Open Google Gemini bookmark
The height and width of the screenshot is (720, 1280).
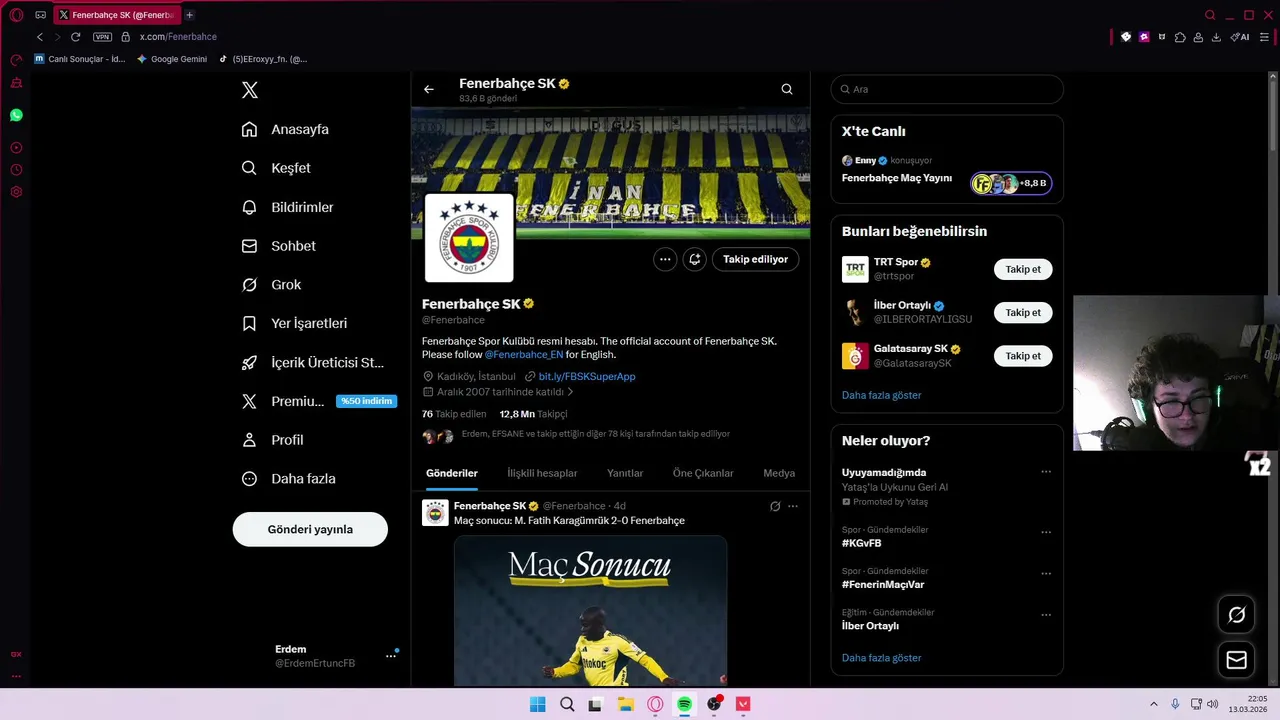tap(172, 59)
